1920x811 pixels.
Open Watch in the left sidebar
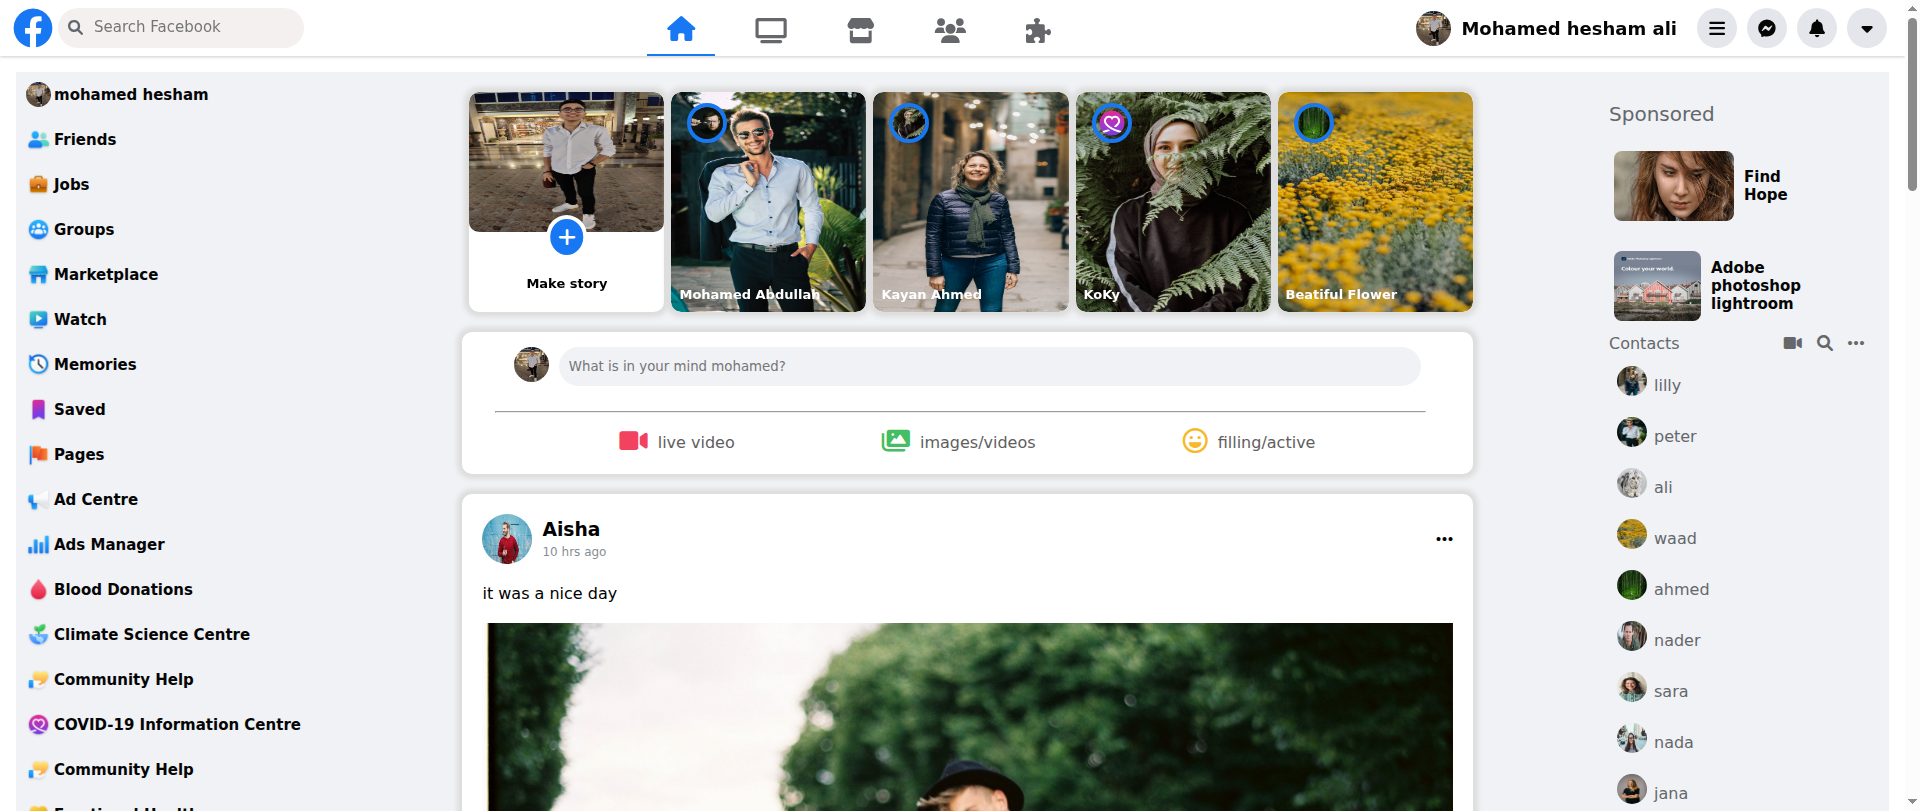tap(67, 319)
